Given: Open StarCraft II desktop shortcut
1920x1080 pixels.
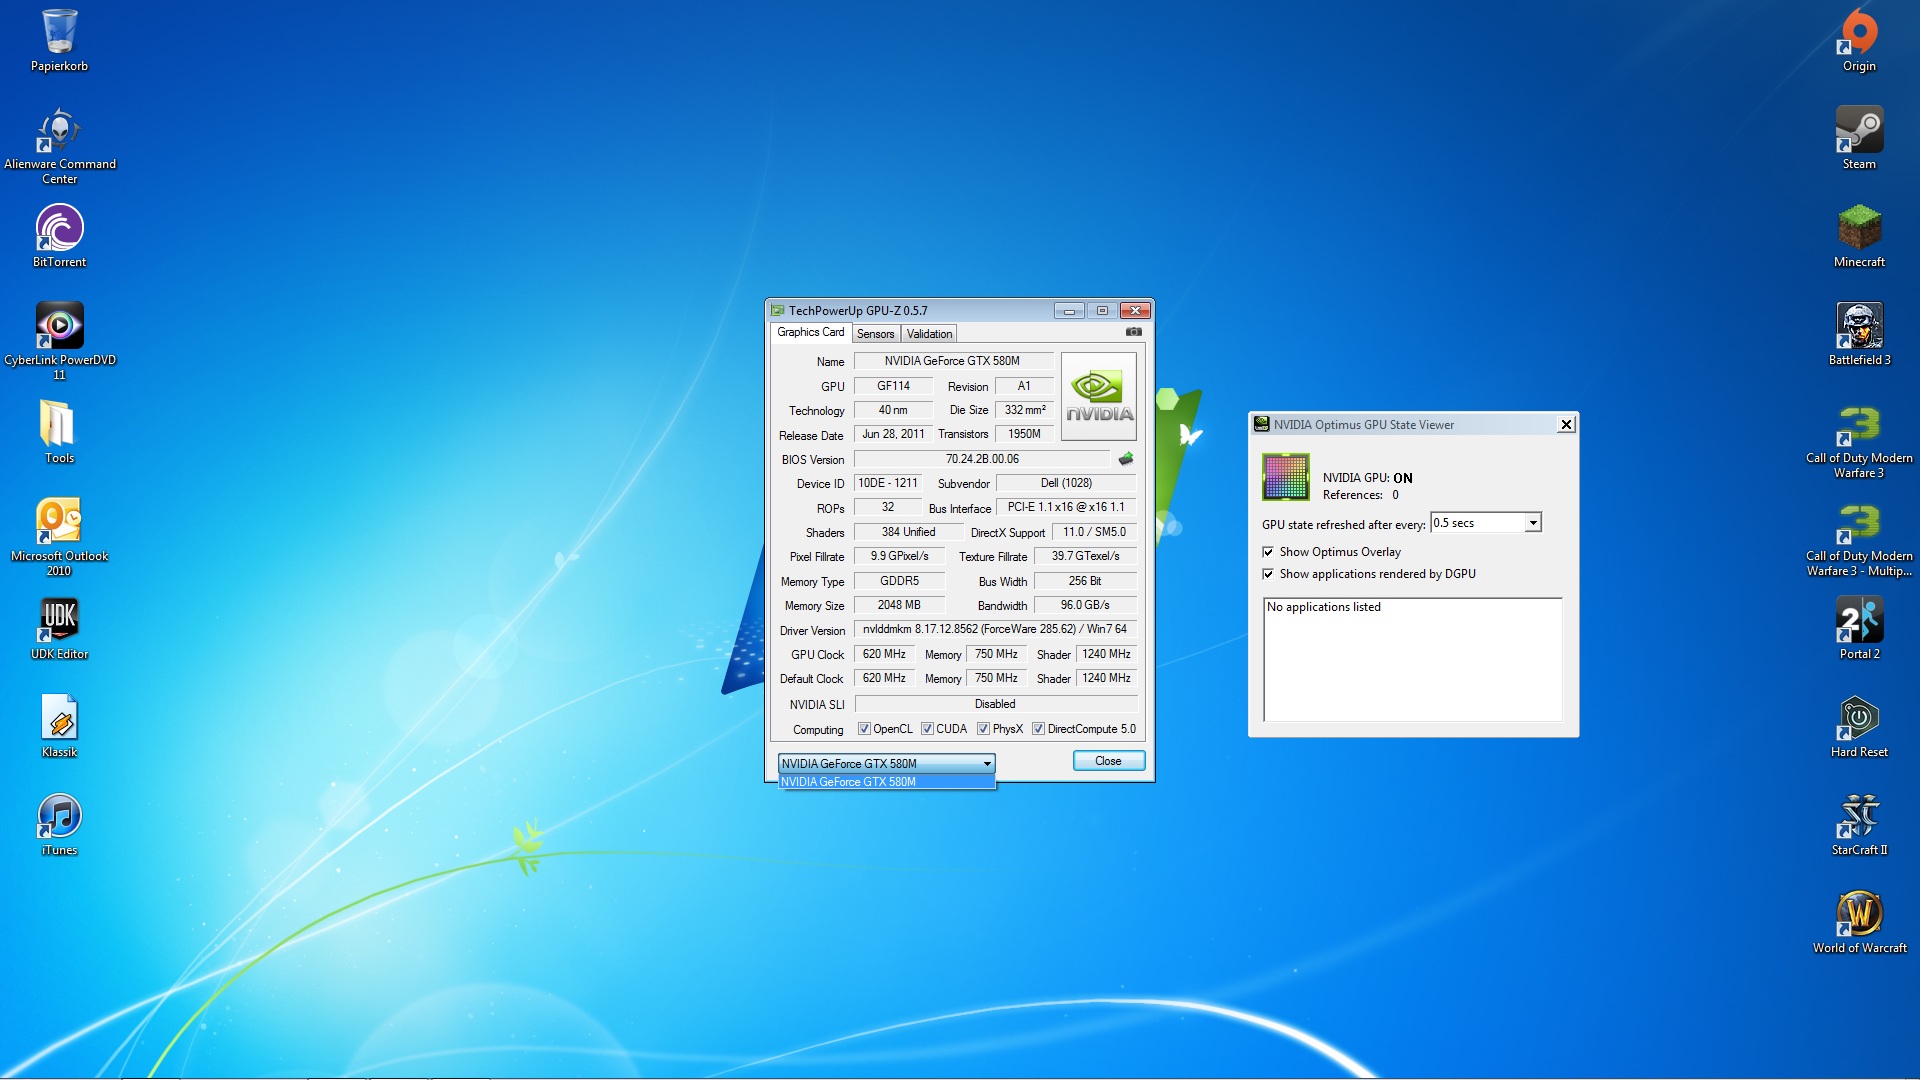Looking at the screenshot, I should click(1859, 824).
